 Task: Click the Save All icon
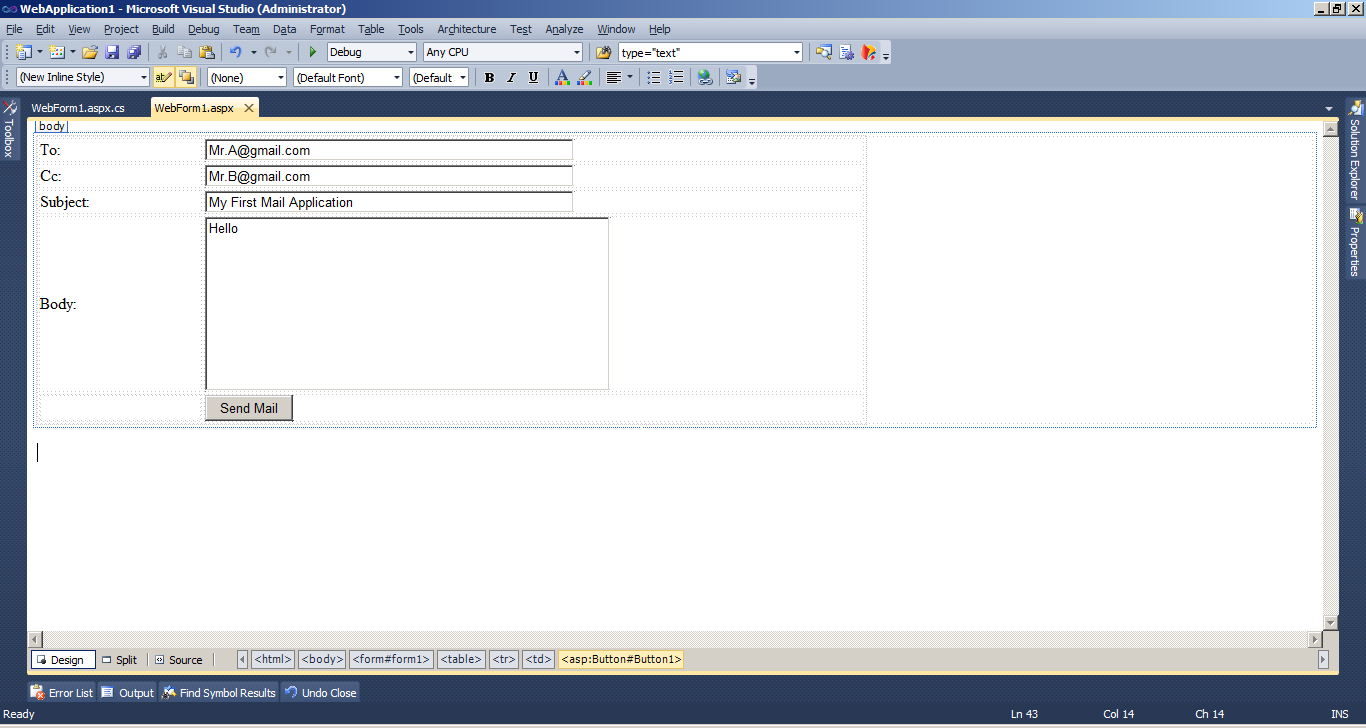coord(134,52)
